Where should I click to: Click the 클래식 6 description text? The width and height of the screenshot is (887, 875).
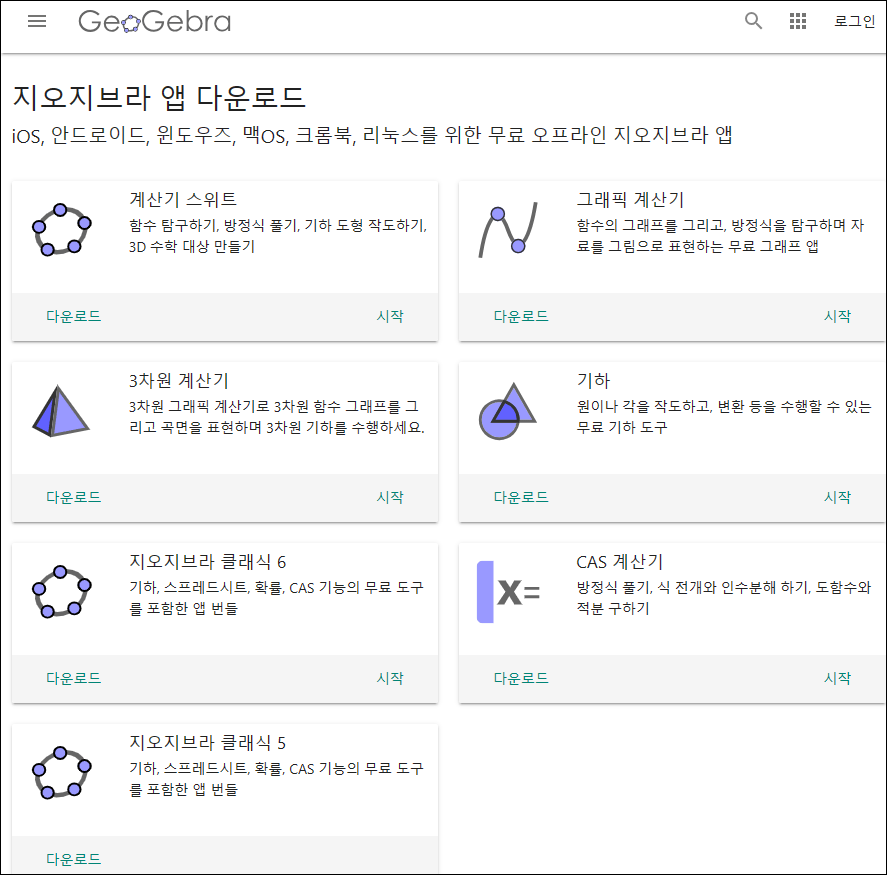tap(276, 598)
